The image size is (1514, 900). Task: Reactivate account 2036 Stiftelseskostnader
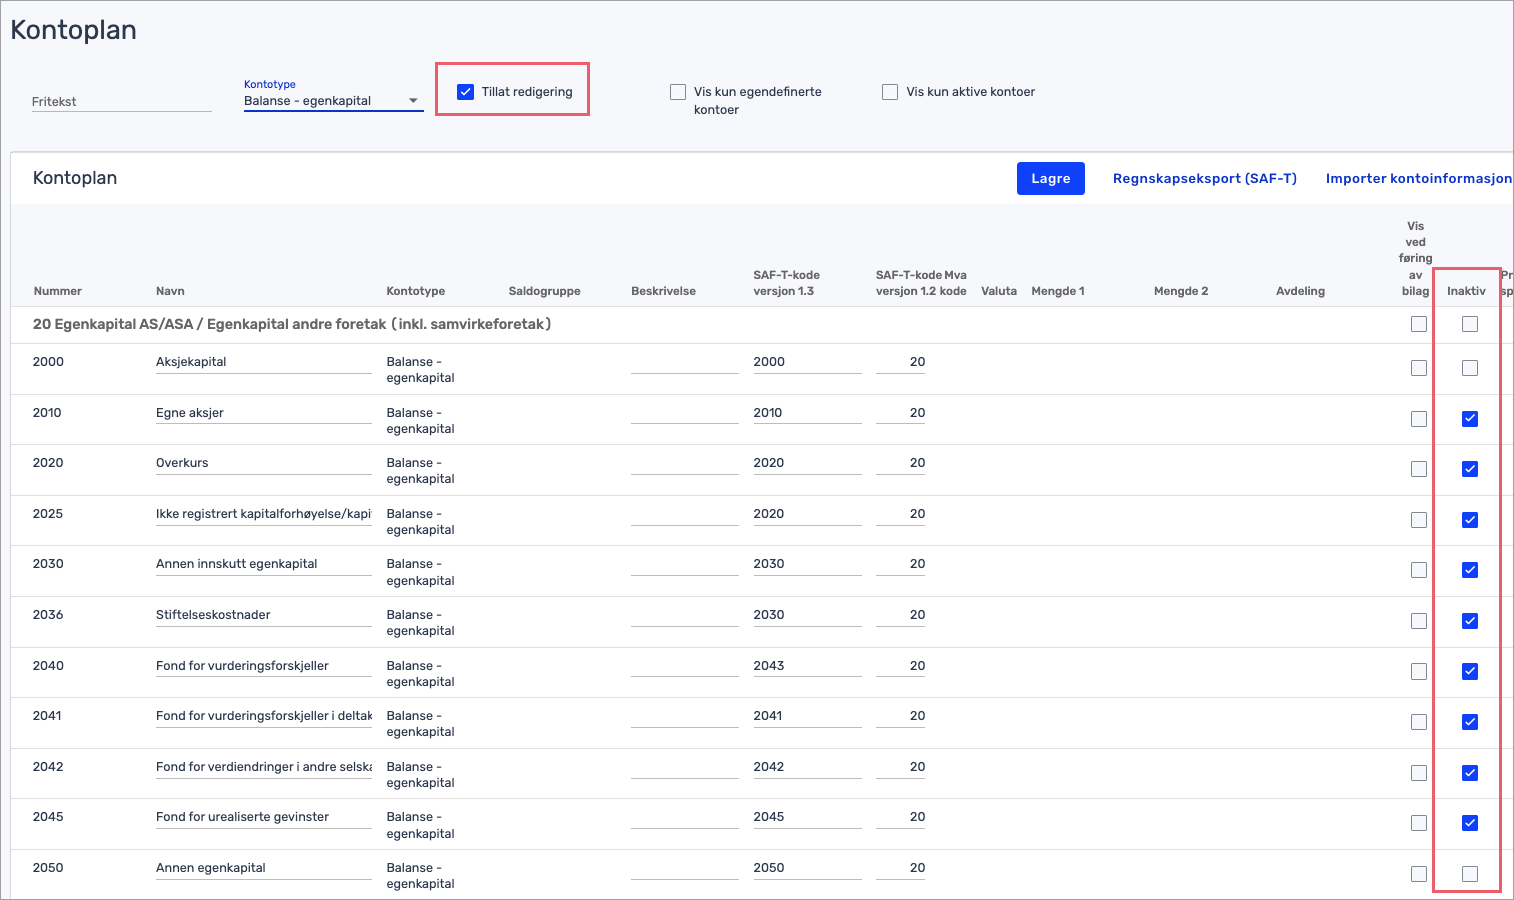(1469, 621)
